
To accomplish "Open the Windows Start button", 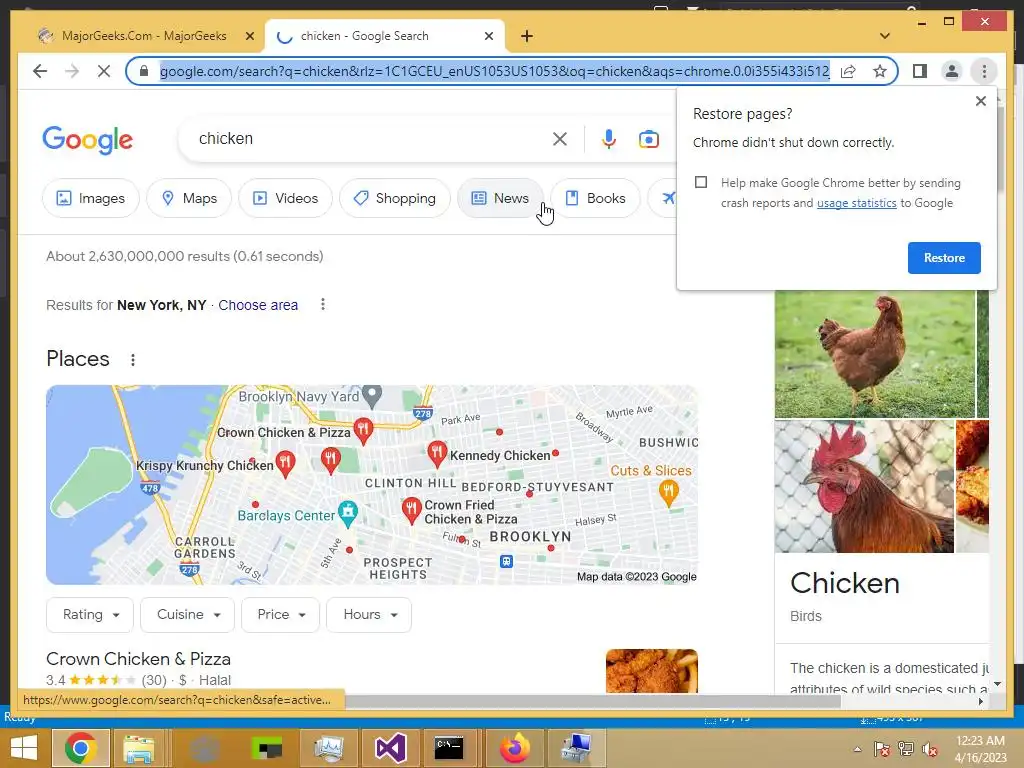I will coord(24,748).
